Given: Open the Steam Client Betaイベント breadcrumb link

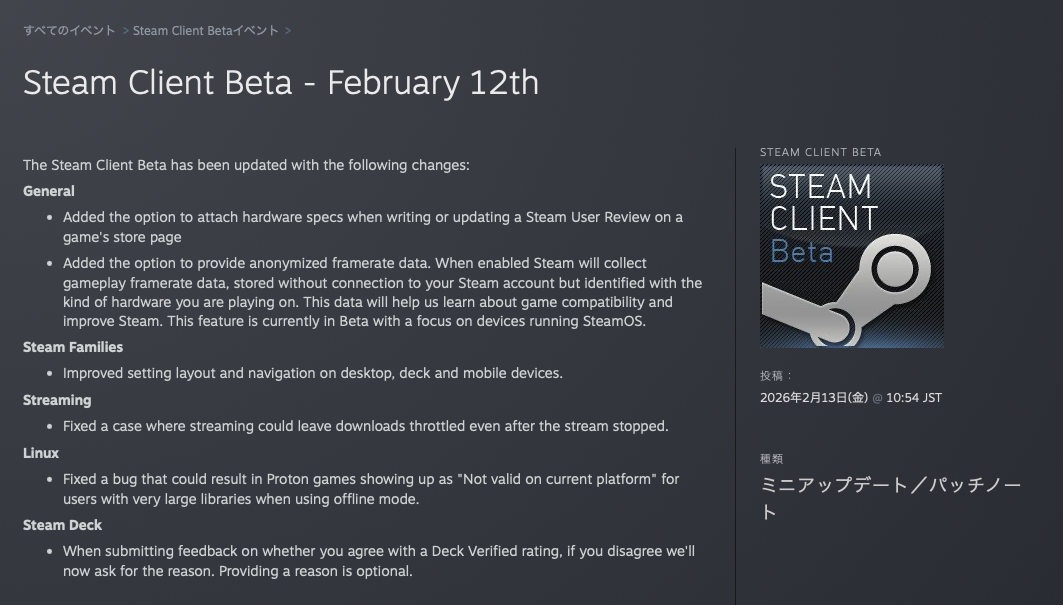Looking at the screenshot, I should tap(206, 31).
